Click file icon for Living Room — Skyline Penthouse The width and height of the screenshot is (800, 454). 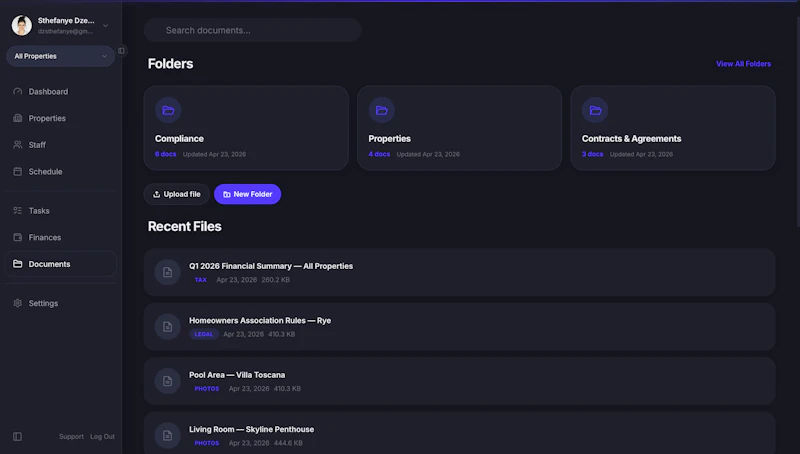(x=168, y=435)
